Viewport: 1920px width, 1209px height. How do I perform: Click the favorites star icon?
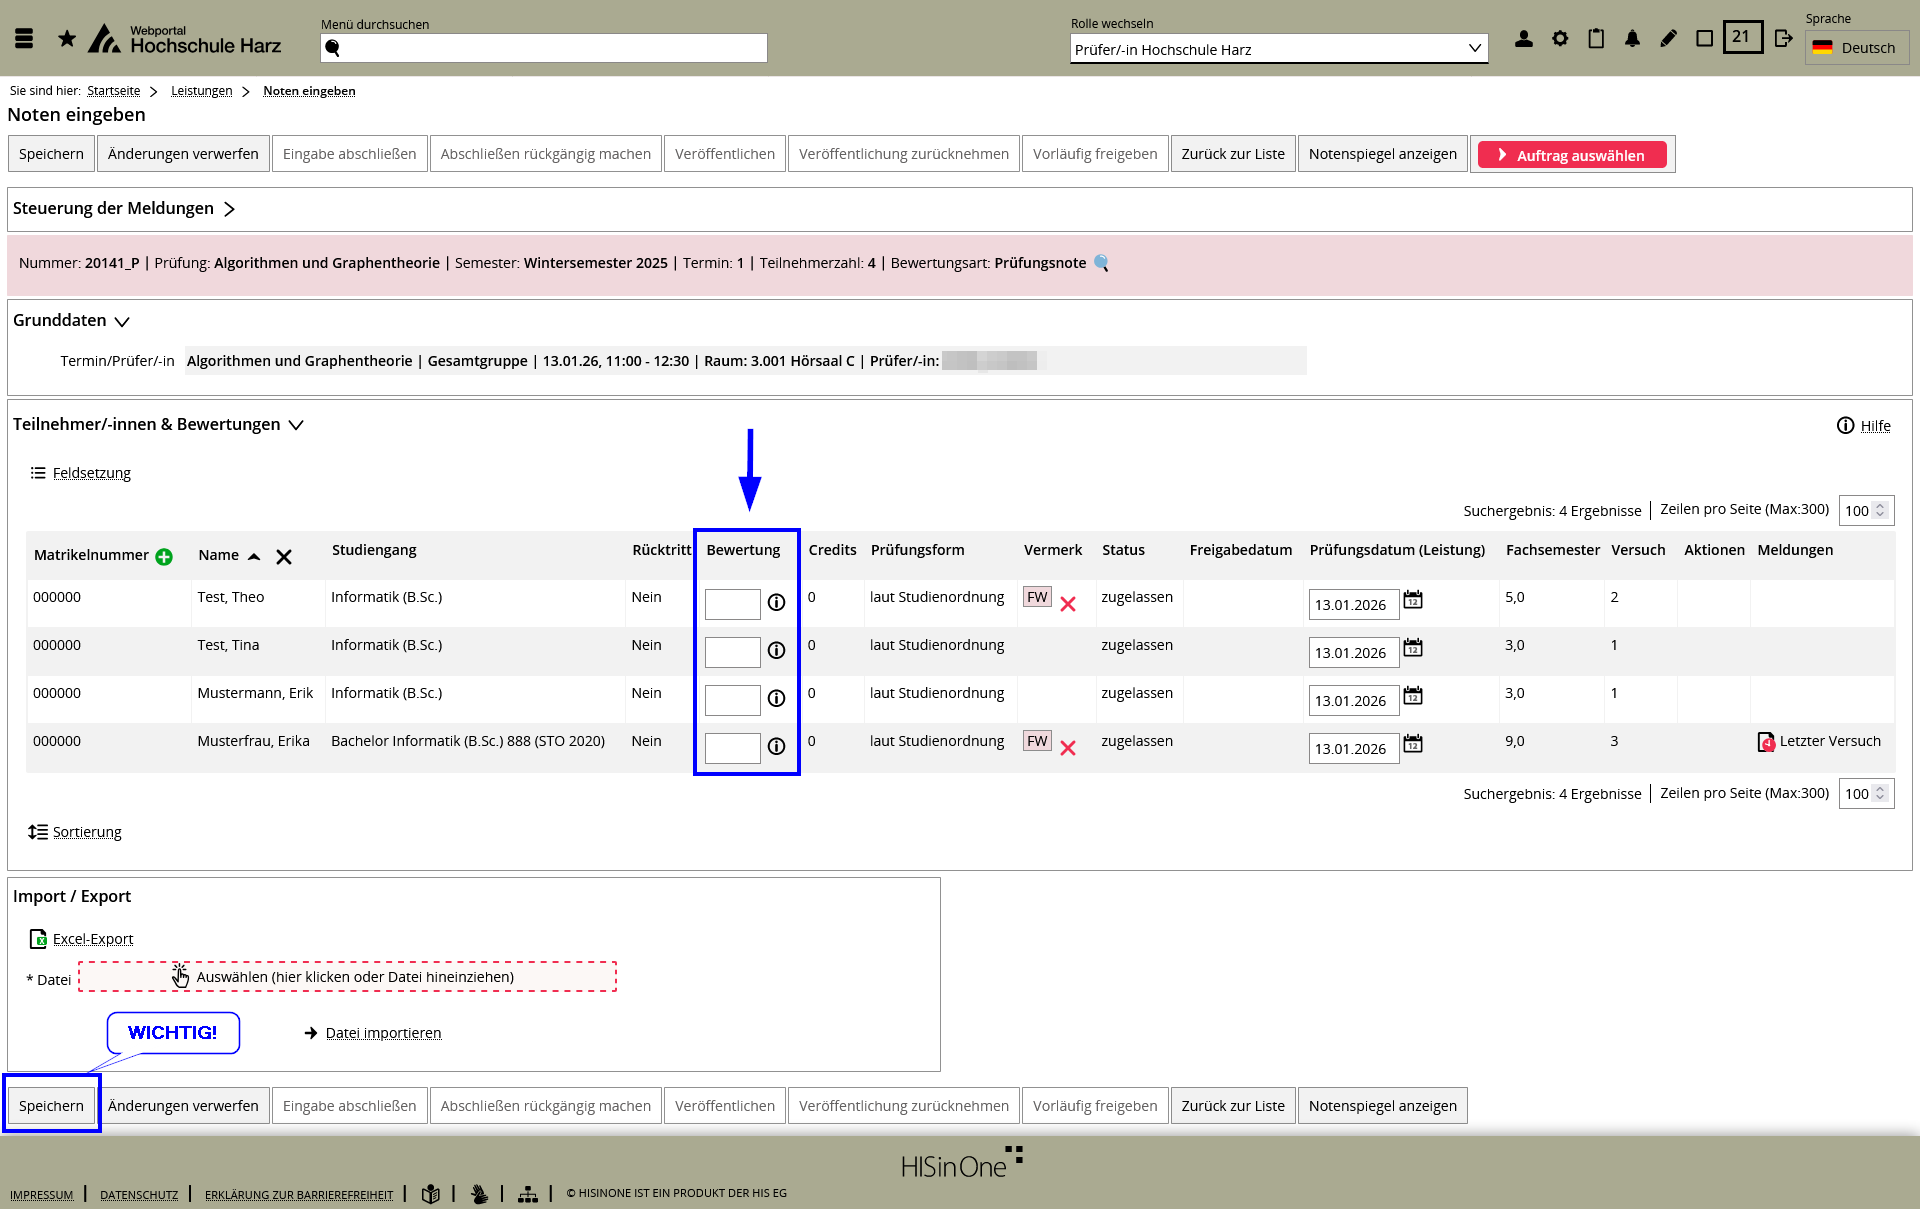(x=67, y=39)
